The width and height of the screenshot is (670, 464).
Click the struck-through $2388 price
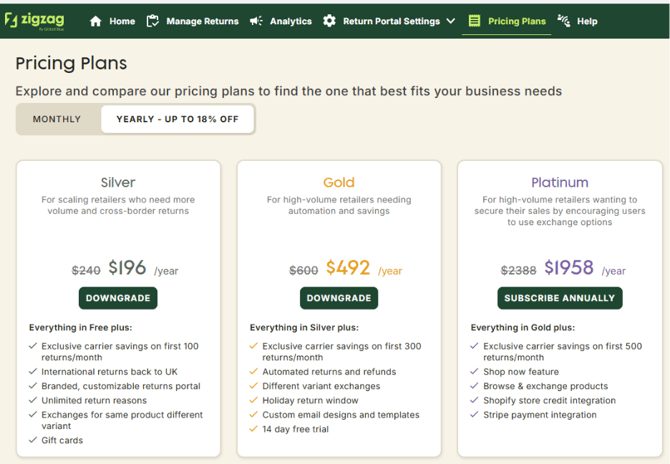tap(518, 270)
